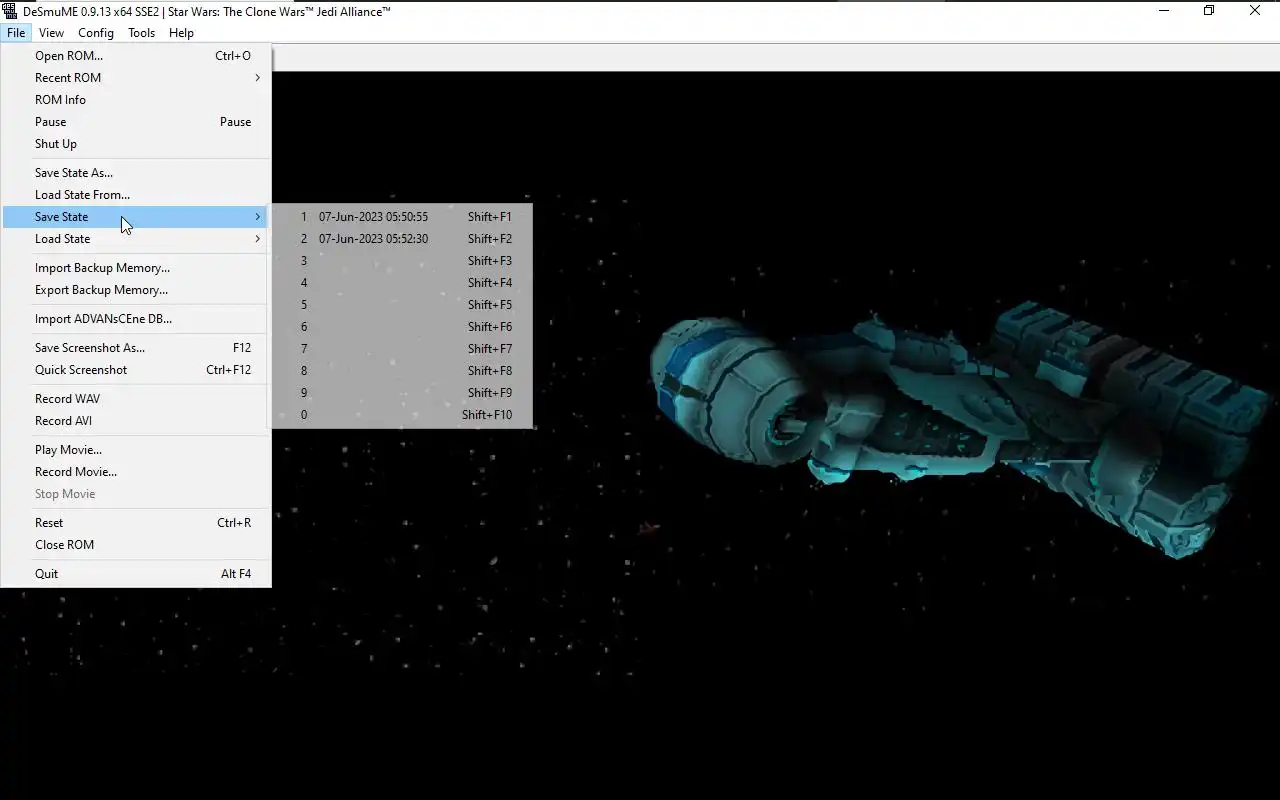Screen dimensions: 1280x800
Task: Save state to slot 7 (Shift+F7)
Action: [x=402, y=349]
